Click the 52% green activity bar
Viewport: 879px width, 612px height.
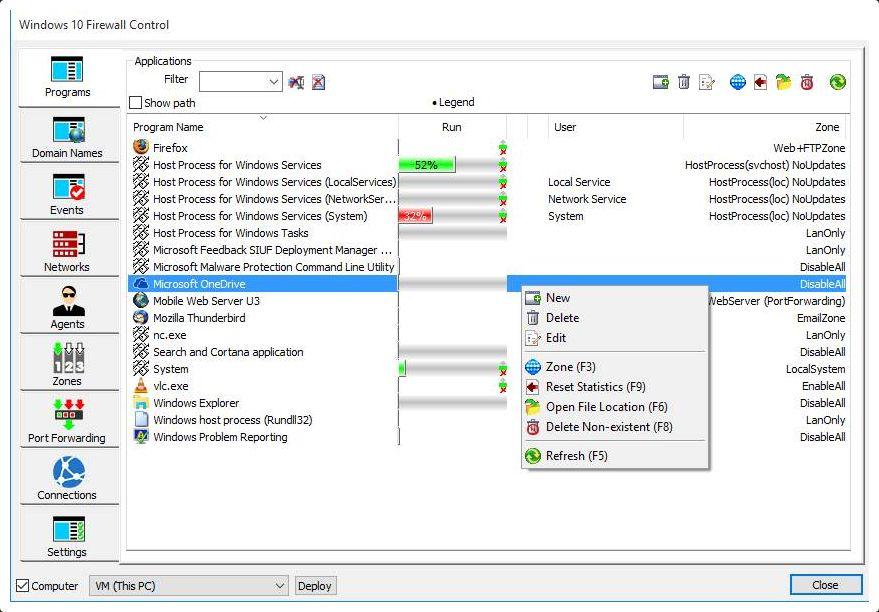[x=427, y=165]
